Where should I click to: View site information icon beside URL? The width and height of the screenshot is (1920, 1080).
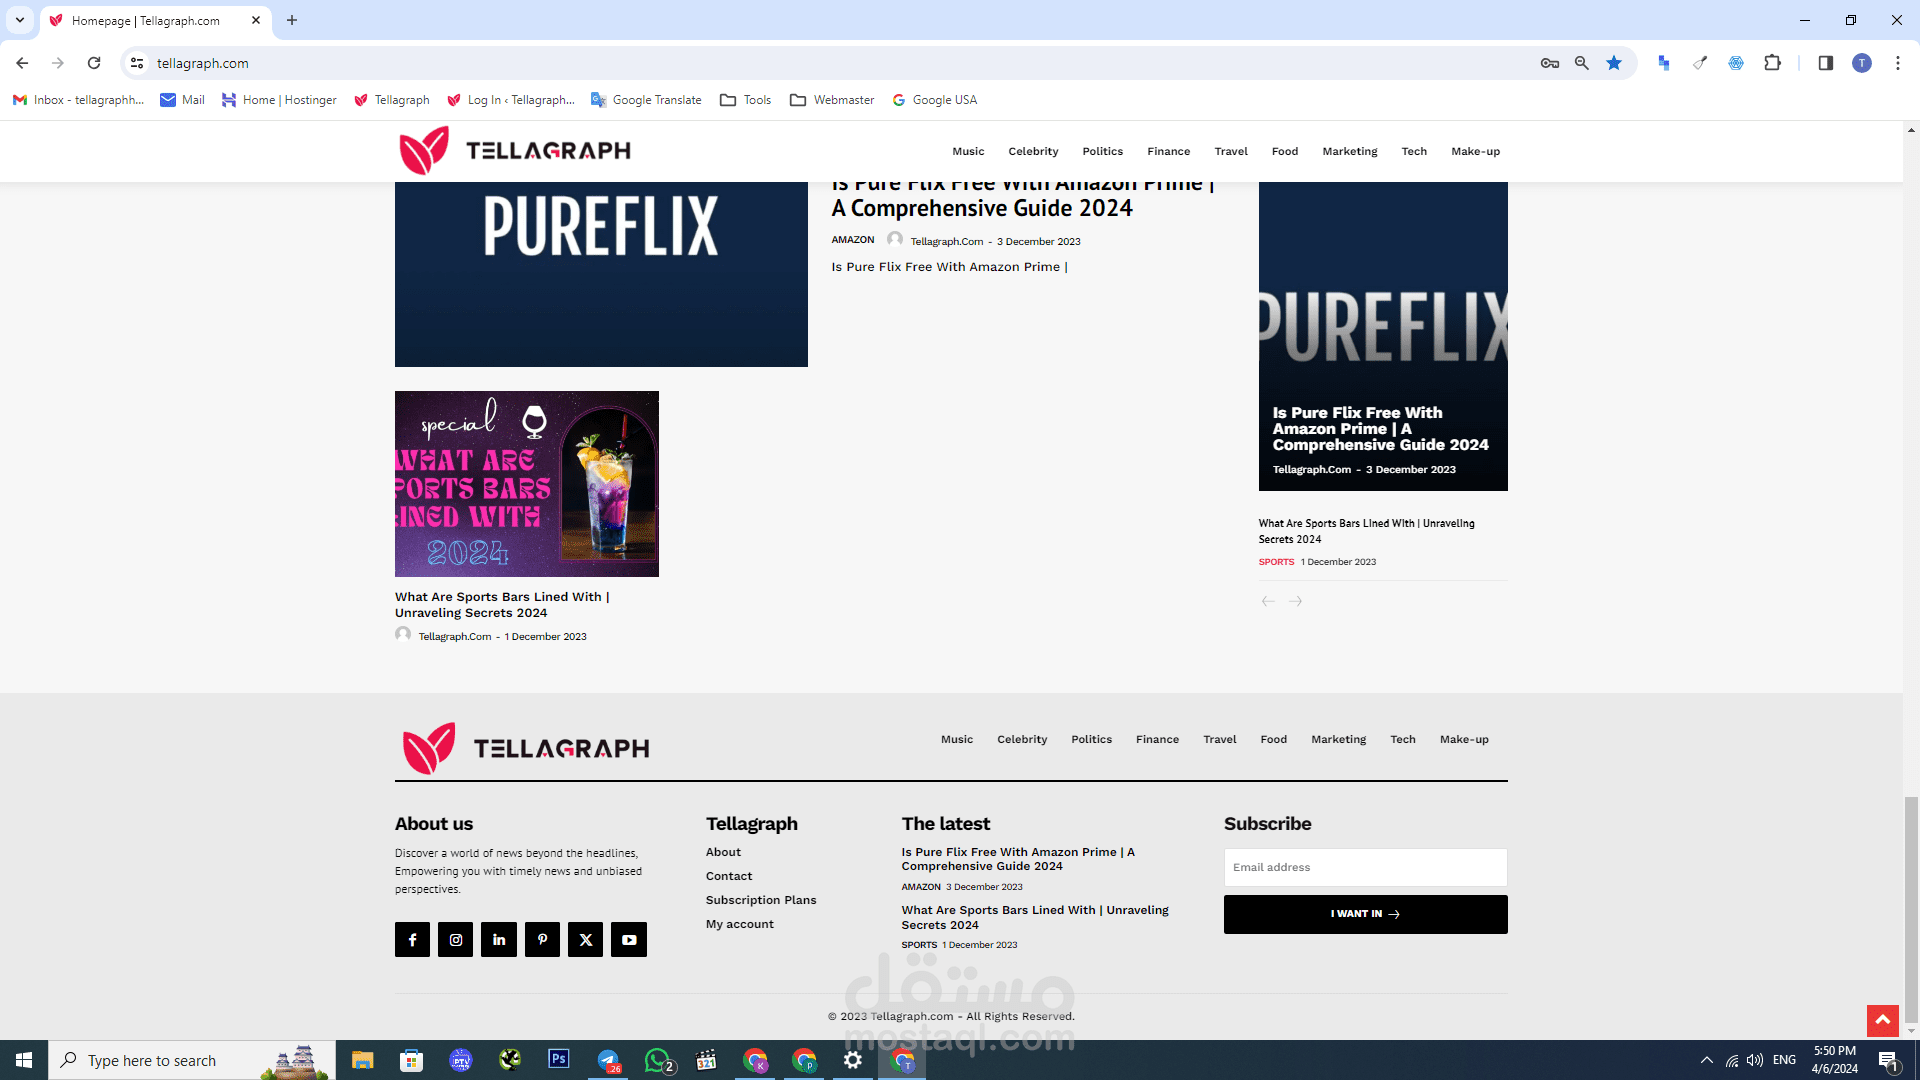pyautogui.click(x=137, y=63)
